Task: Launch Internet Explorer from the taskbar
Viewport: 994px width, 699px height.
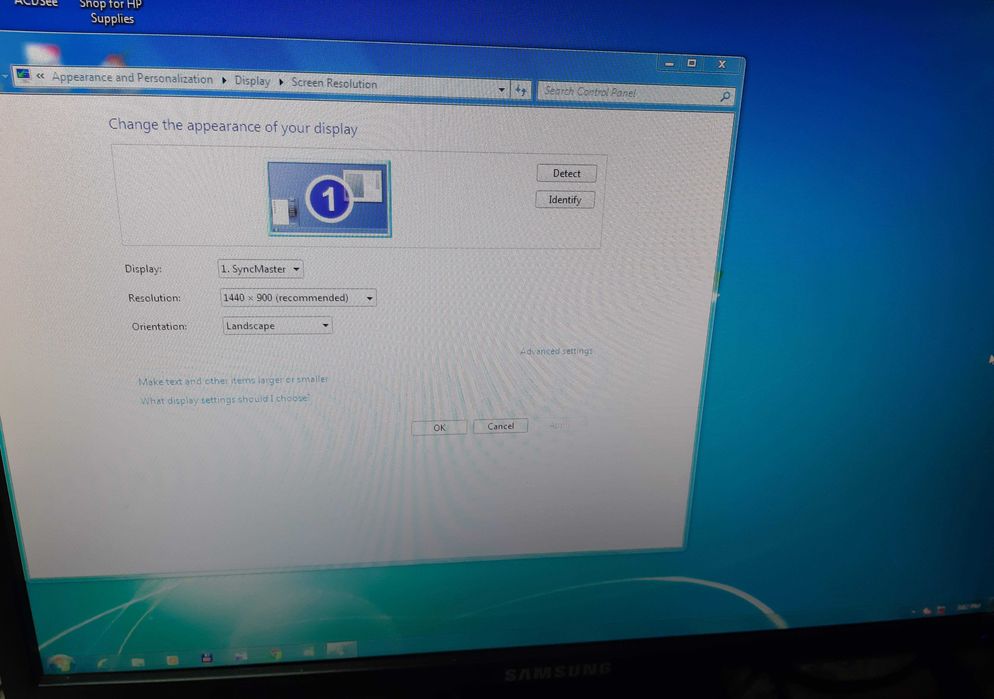Action: point(103,662)
